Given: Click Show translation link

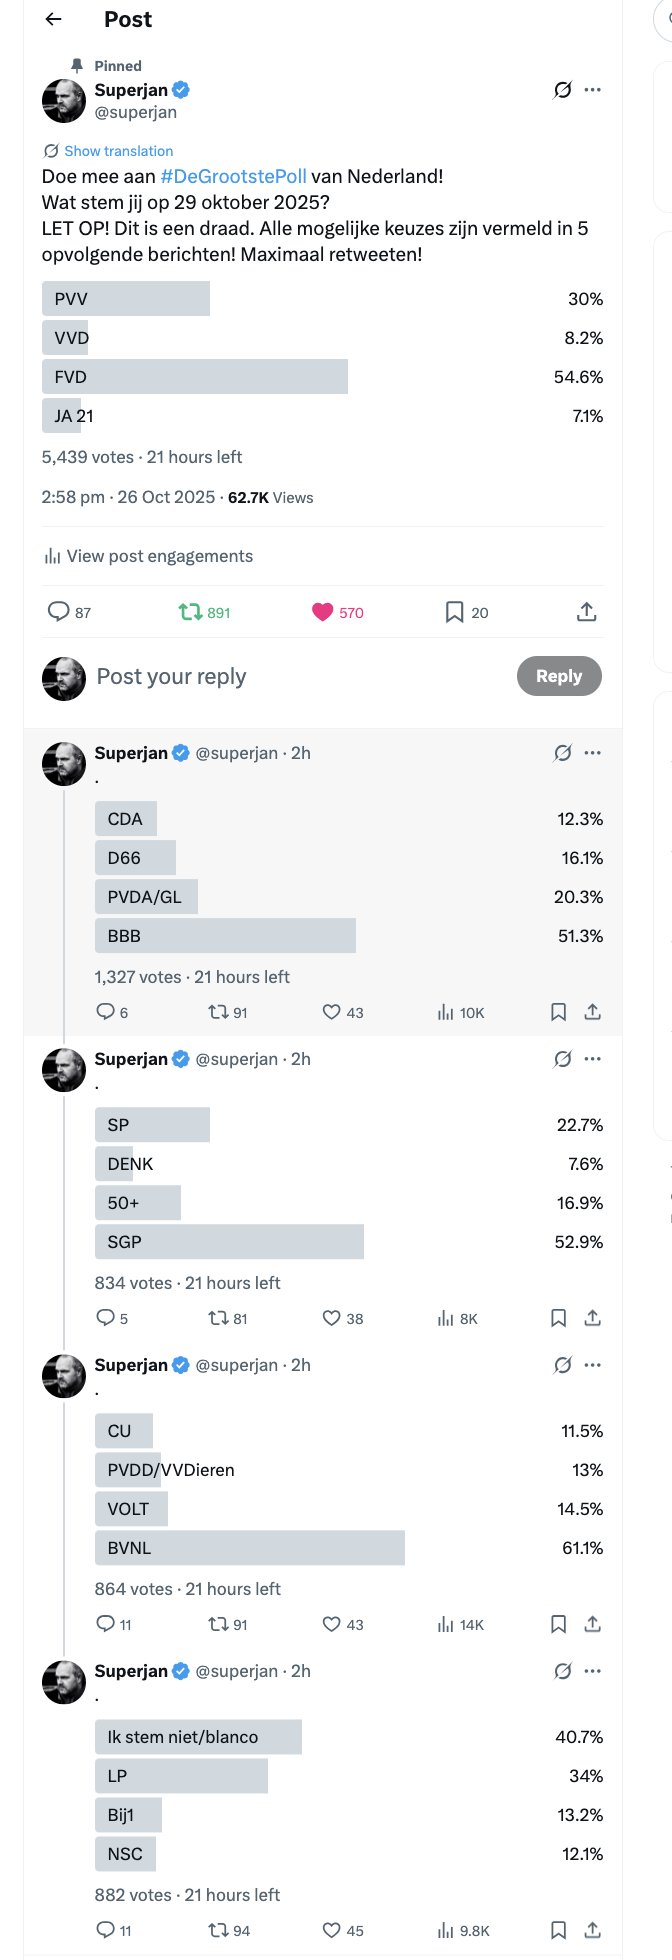Looking at the screenshot, I should coord(118,151).
